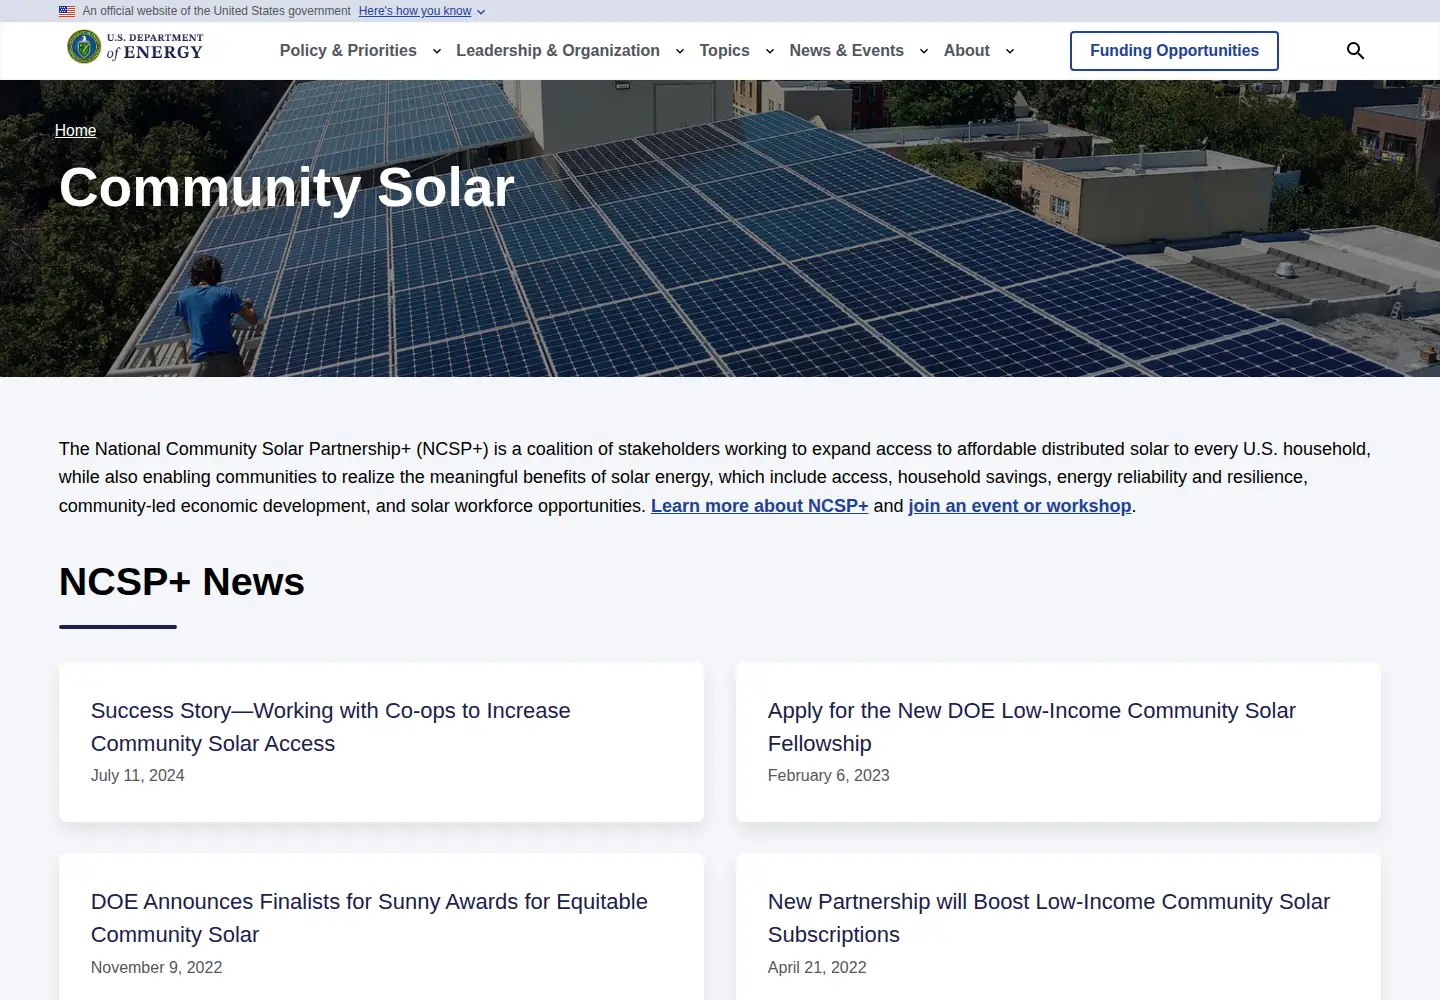Expand the Topics menu chevron
This screenshot has width=1440, height=1000.
click(770, 51)
